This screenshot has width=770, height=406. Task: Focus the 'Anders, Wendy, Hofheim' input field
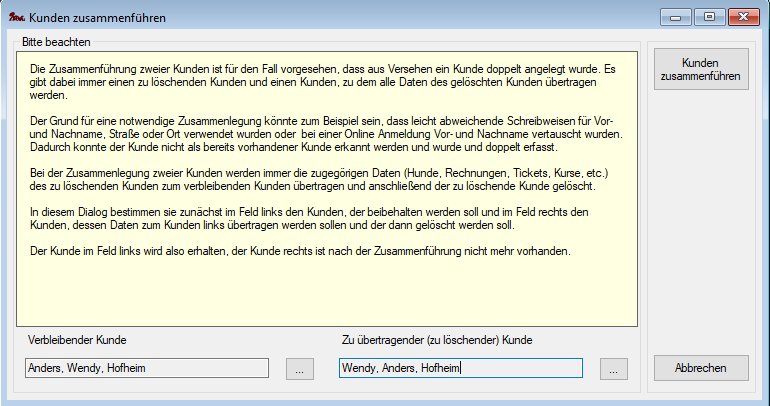(x=146, y=368)
